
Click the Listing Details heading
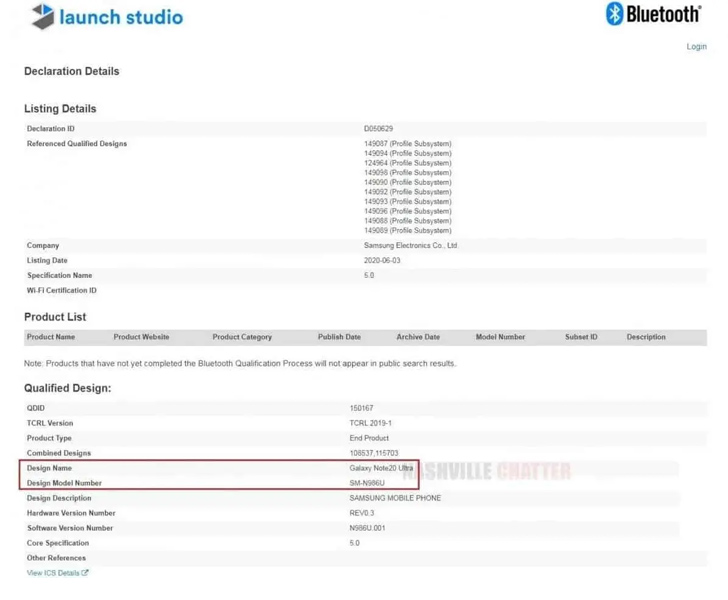point(60,109)
